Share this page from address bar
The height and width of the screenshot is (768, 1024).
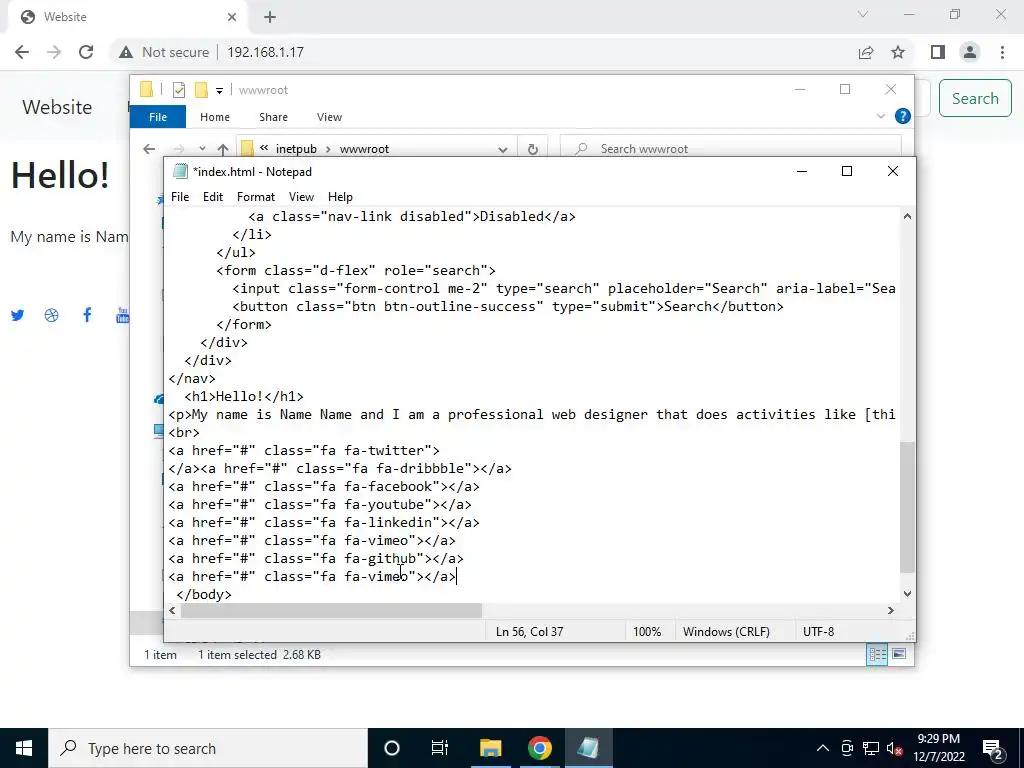click(866, 52)
